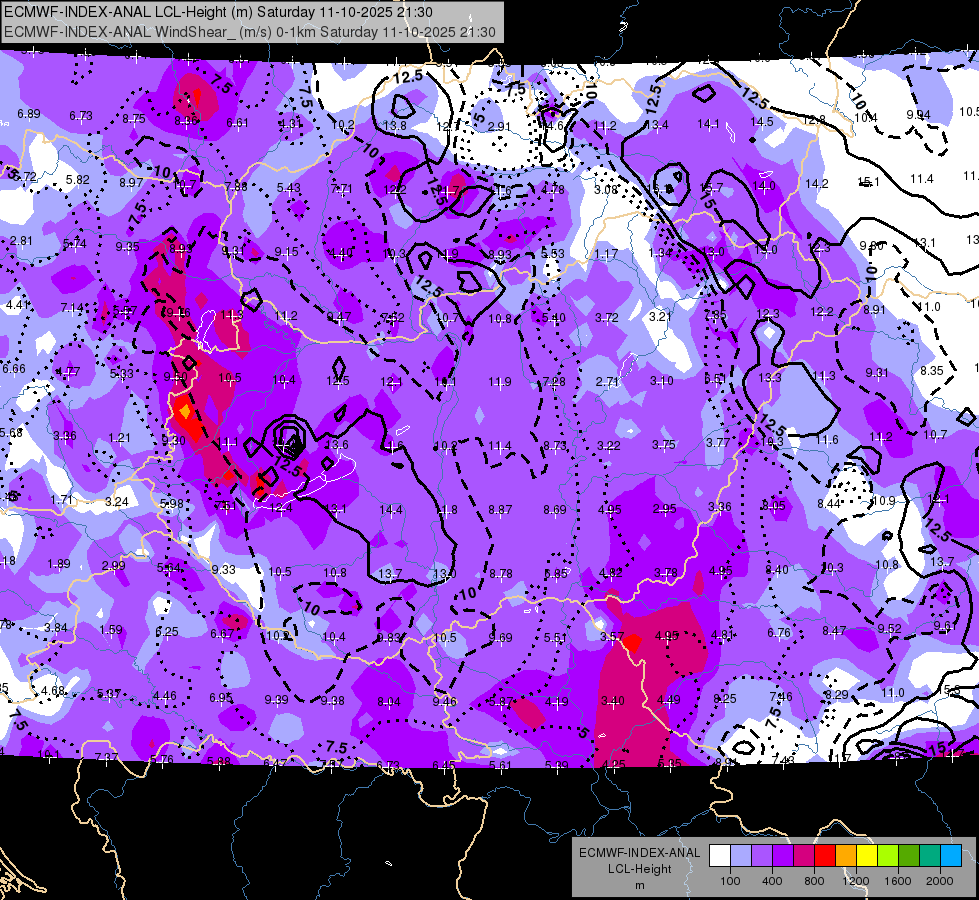Screen dimensions: 979x900
Task: Click the grid value 14.5
Action: 762,121
